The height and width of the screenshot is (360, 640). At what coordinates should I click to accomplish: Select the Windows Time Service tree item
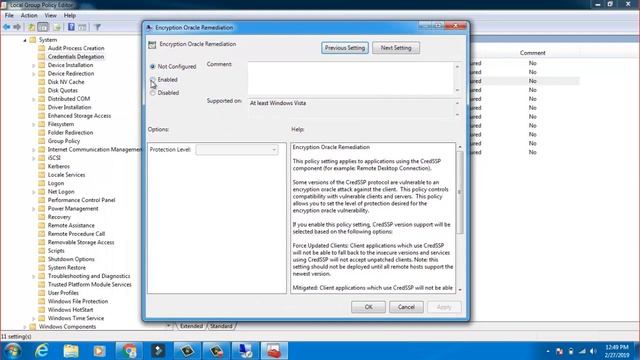click(x=76, y=318)
